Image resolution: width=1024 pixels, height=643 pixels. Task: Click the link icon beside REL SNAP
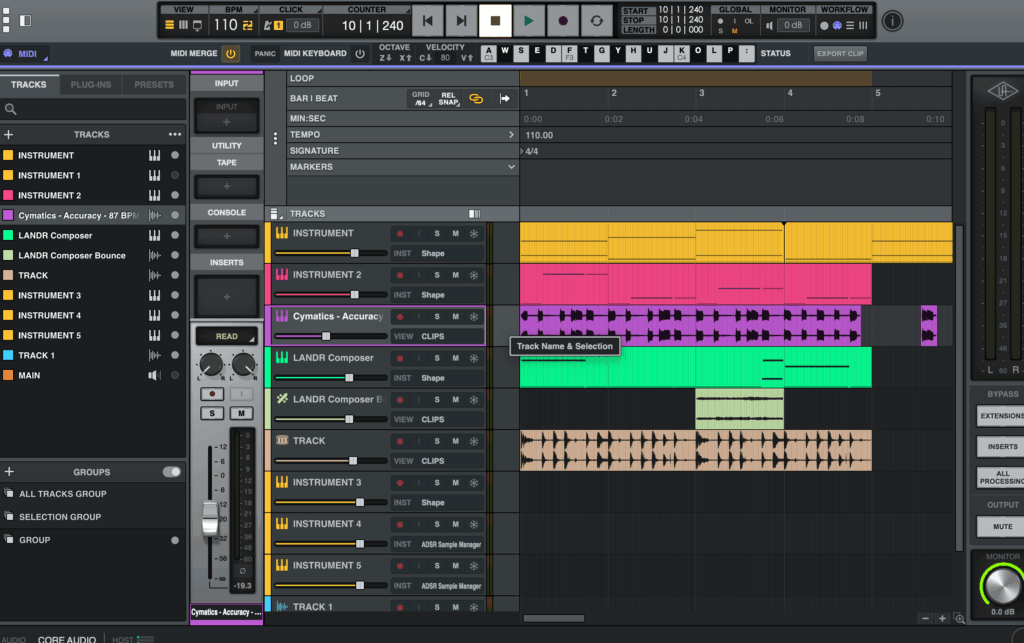pos(476,98)
